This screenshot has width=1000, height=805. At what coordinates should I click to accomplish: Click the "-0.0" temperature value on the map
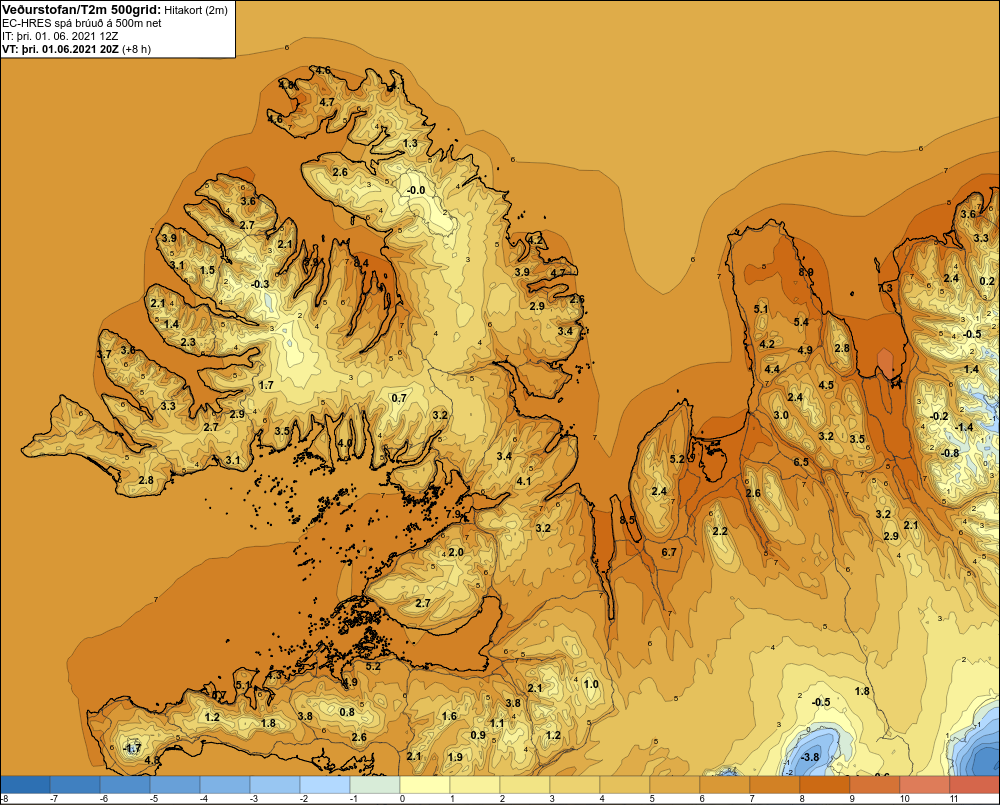coord(416,190)
